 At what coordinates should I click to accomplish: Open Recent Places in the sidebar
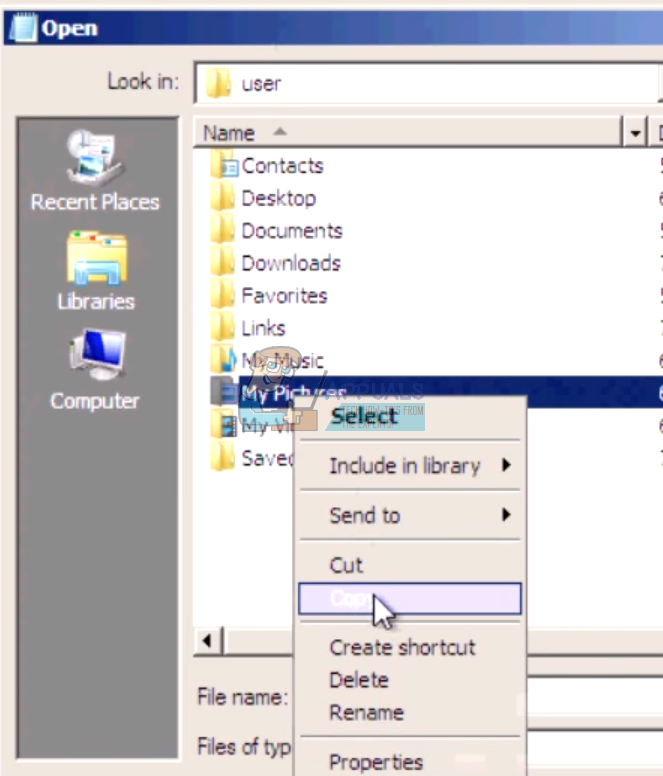click(95, 171)
